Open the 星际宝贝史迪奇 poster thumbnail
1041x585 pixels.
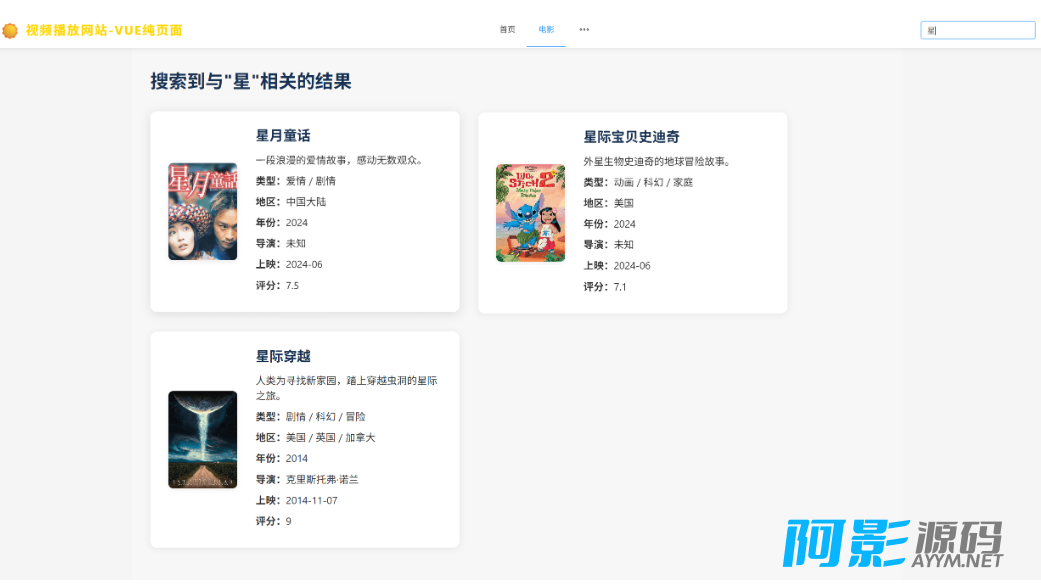[x=530, y=212]
